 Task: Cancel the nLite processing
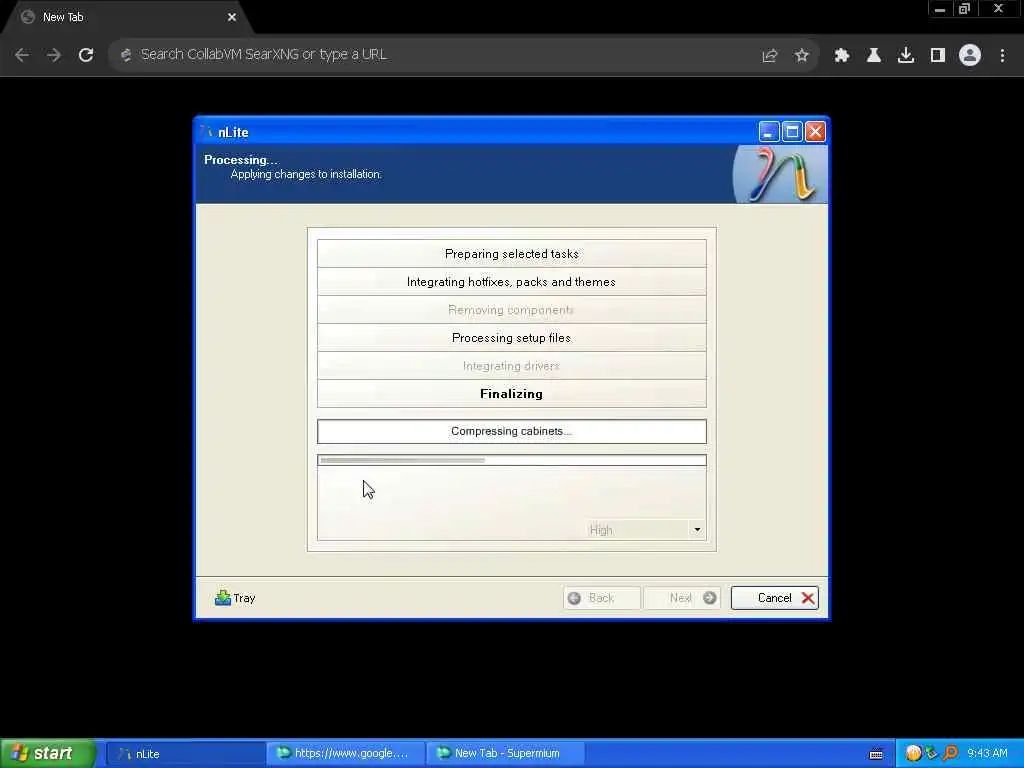tap(775, 598)
